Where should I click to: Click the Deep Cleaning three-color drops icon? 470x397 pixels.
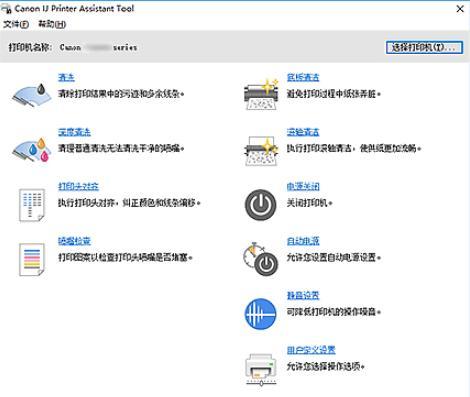pos(32,149)
